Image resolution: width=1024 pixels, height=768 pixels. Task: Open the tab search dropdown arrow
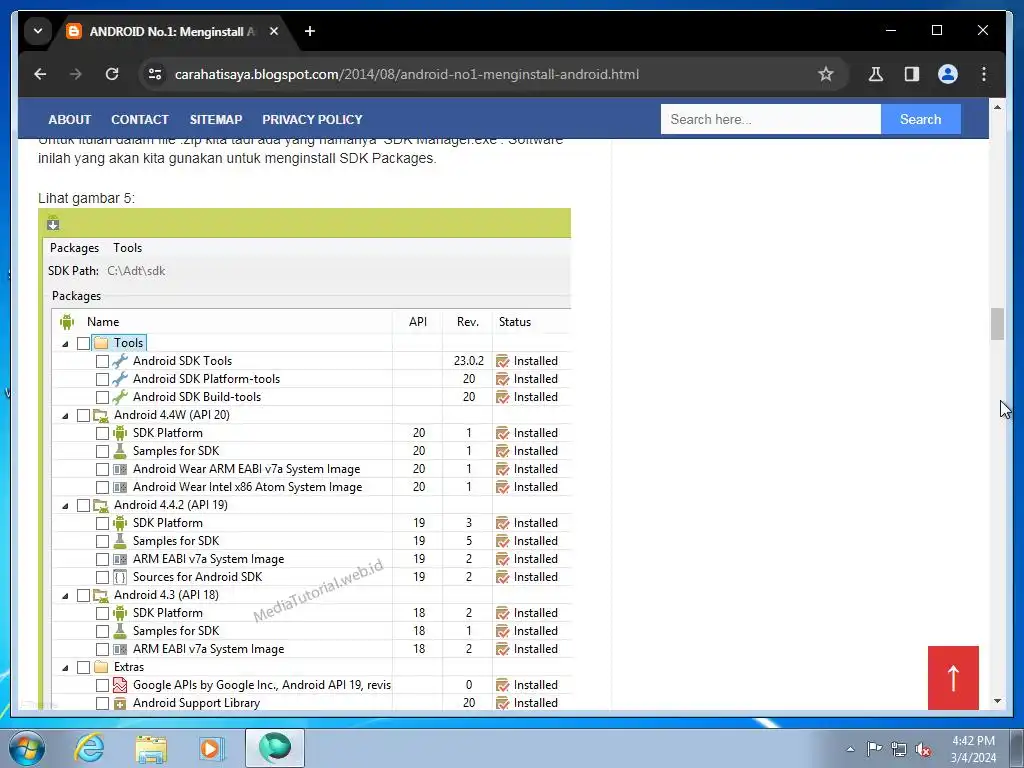[x=38, y=31]
